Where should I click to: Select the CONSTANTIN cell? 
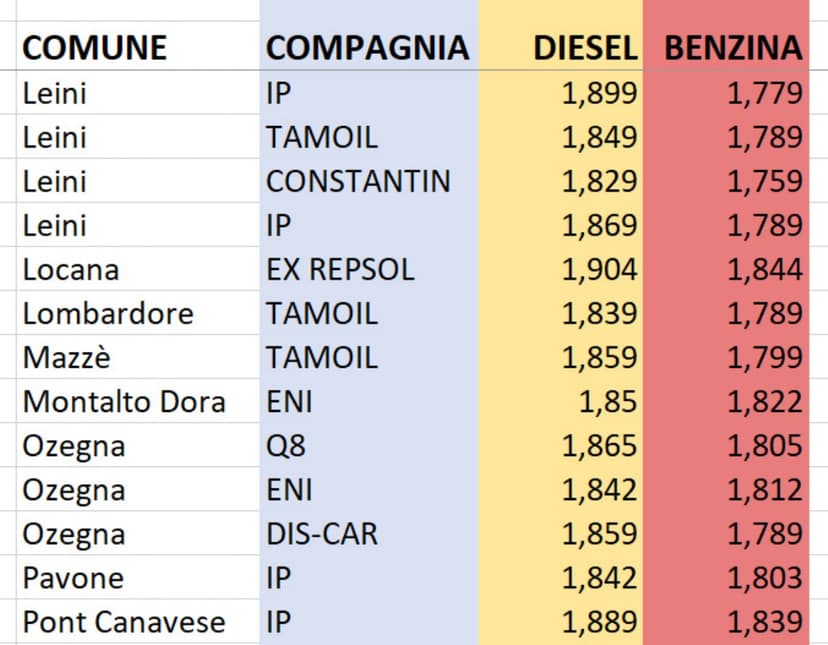coord(358,181)
